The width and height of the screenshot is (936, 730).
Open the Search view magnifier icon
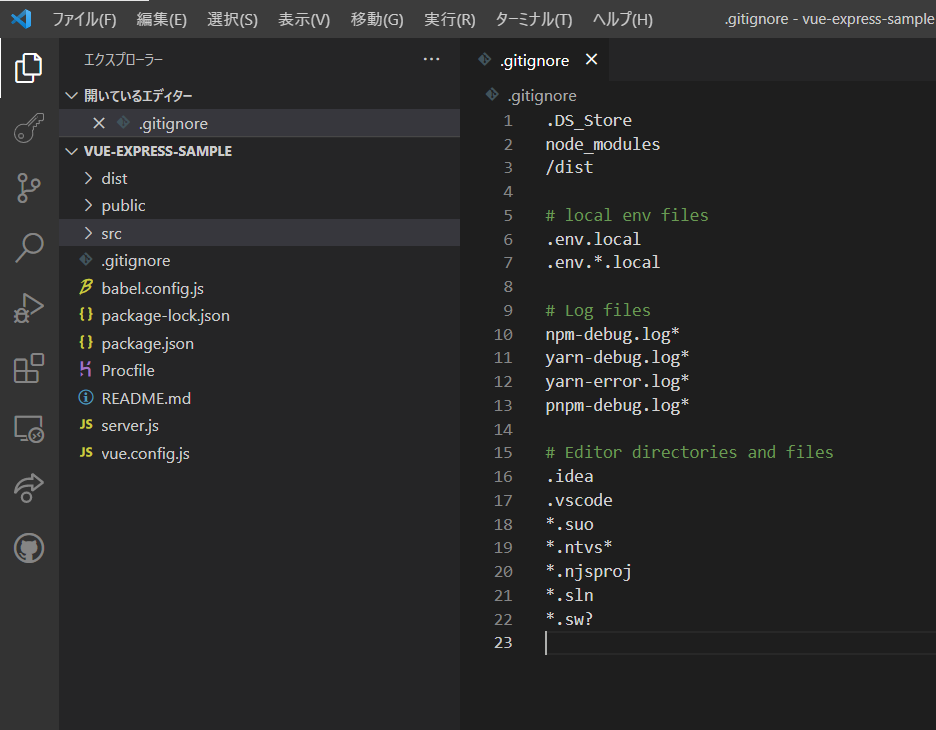tap(29, 248)
